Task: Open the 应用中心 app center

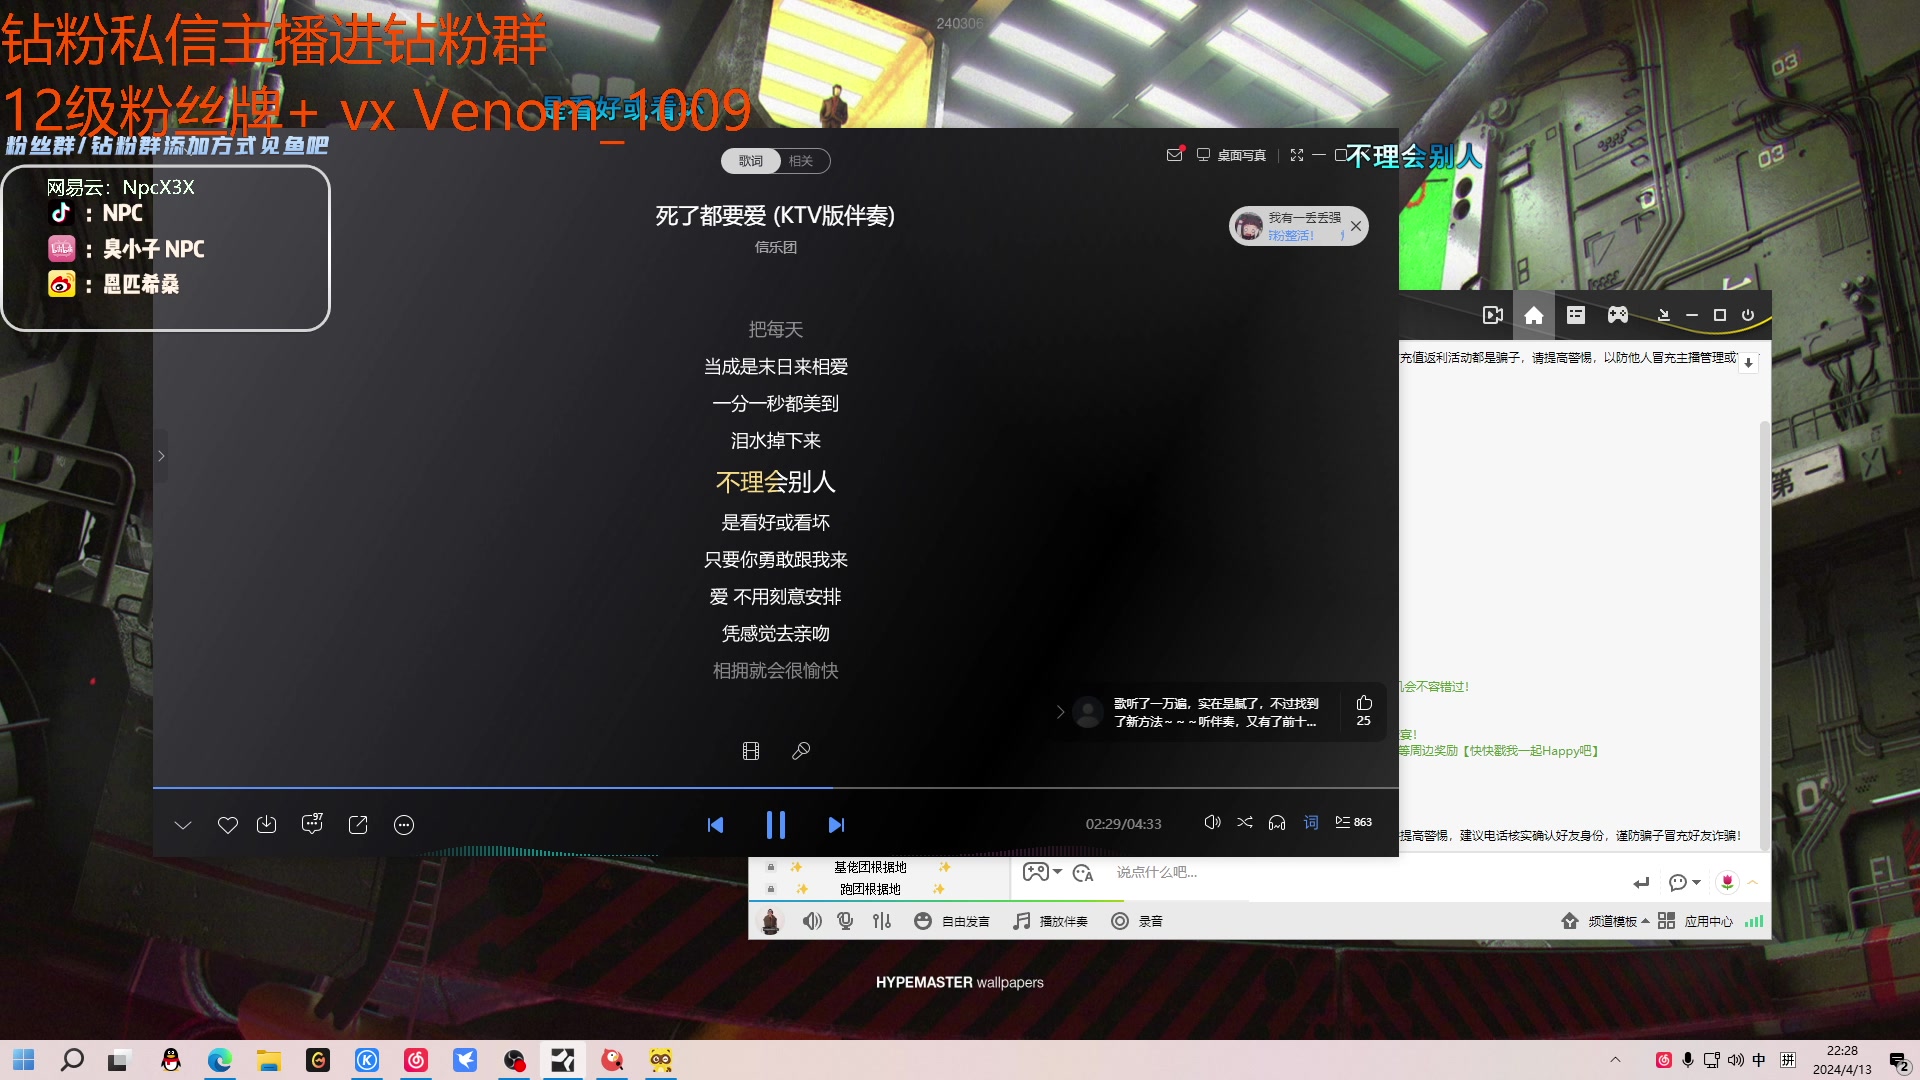Action: pyautogui.click(x=1696, y=921)
